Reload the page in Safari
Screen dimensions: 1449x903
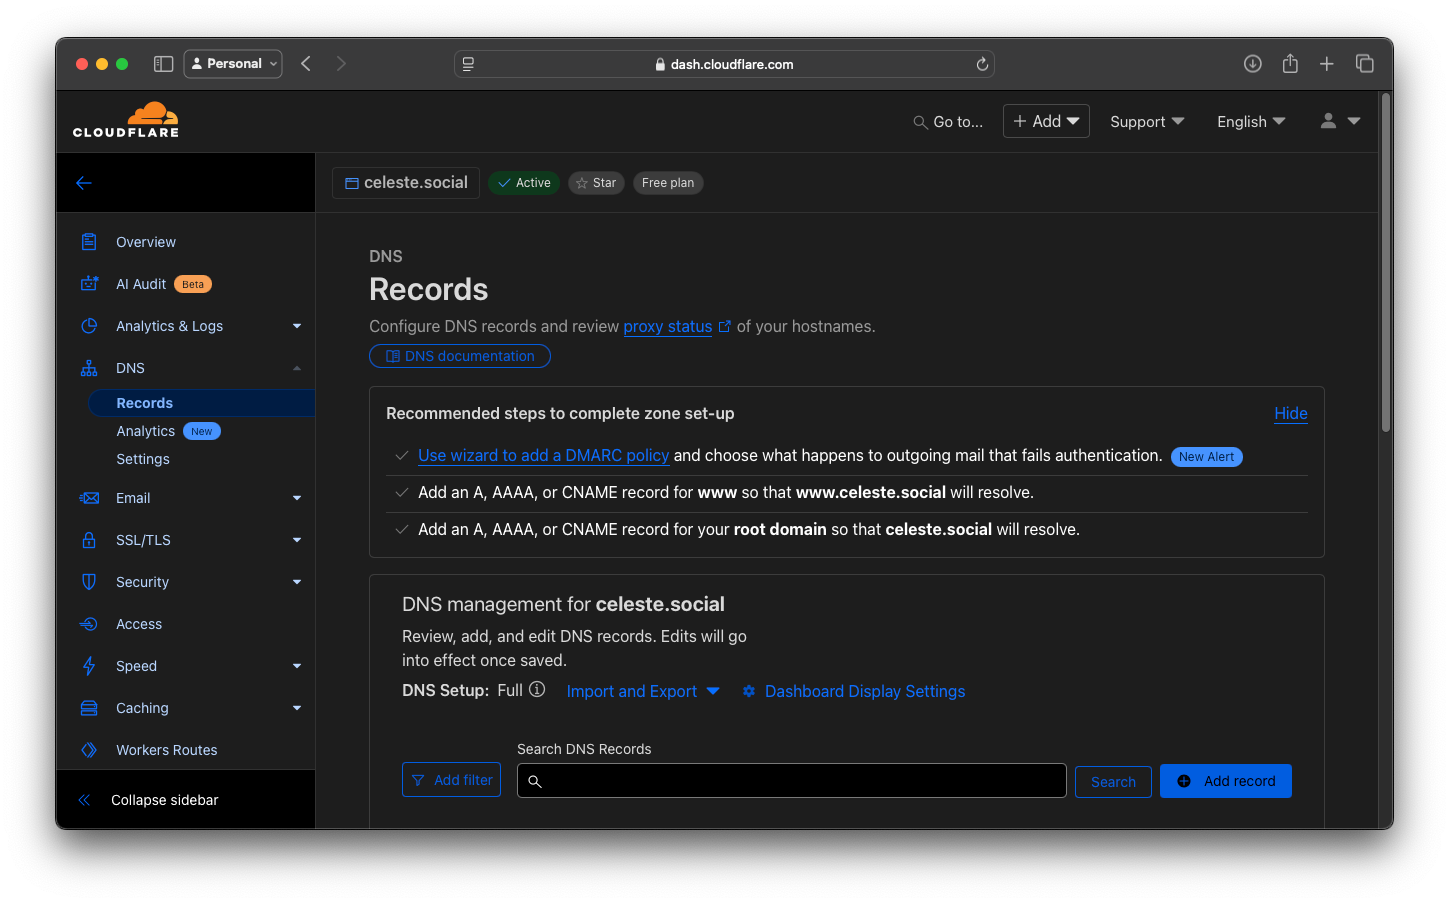tap(982, 64)
